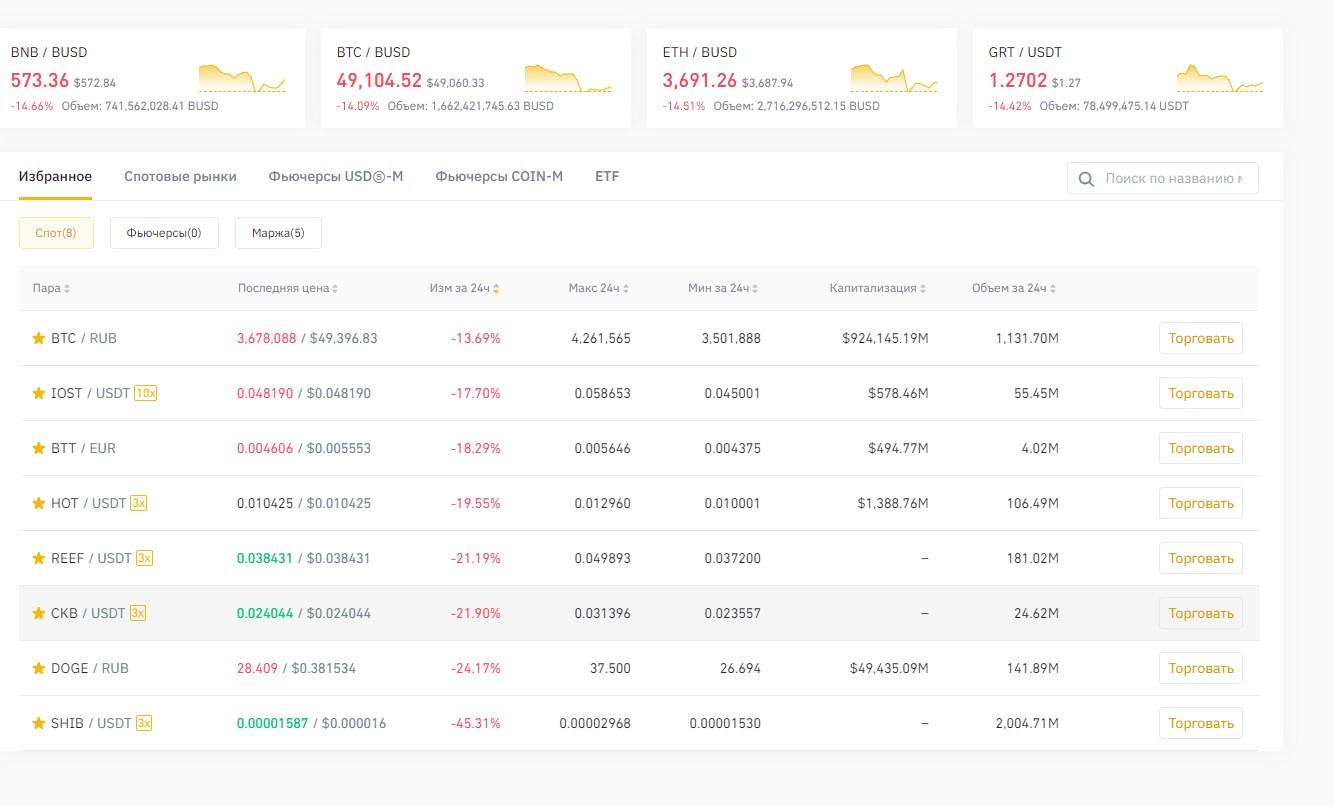
Task: Switch to the Избранное tab
Action: click(x=55, y=176)
